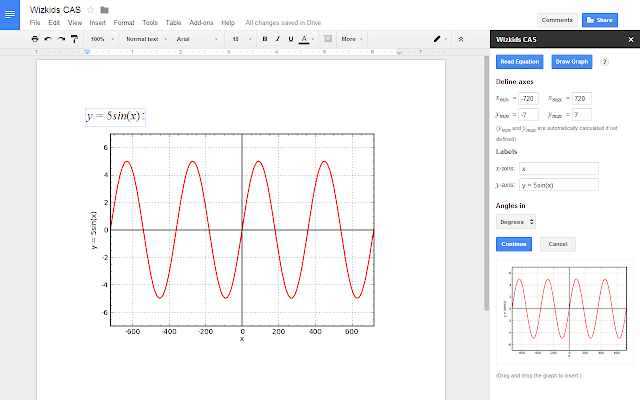Open the File menu

pyautogui.click(x=35, y=23)
